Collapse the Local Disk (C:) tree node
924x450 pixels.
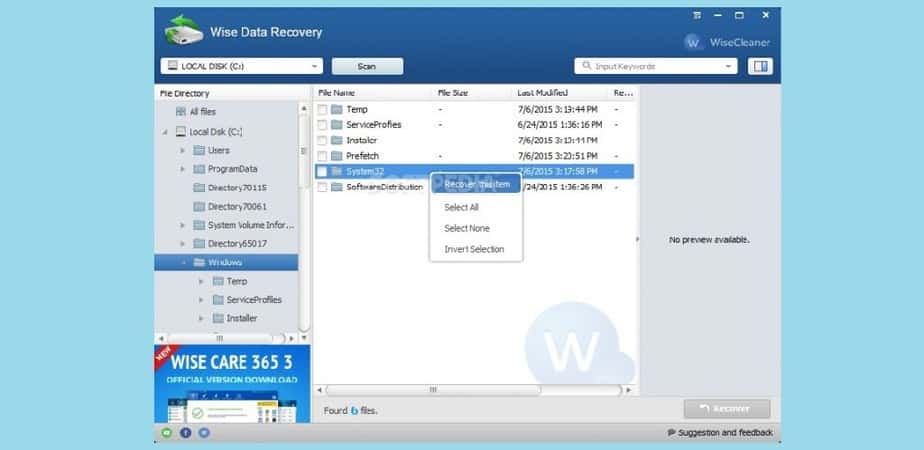165,132
